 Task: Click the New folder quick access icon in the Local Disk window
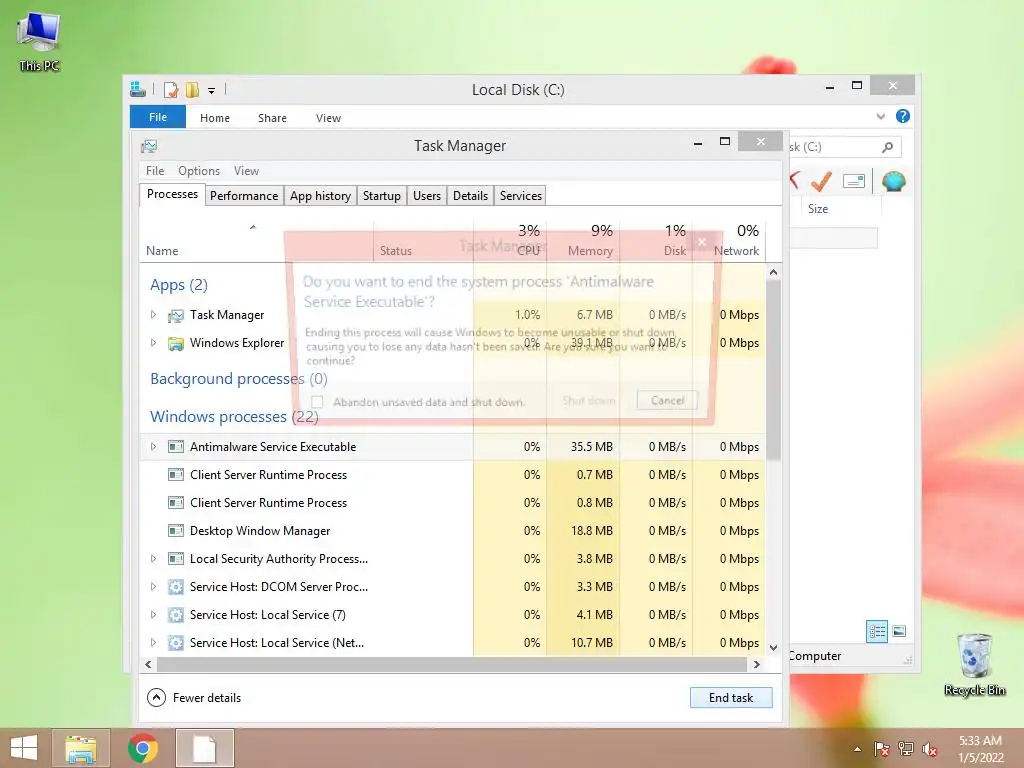(x=193, y=89)
